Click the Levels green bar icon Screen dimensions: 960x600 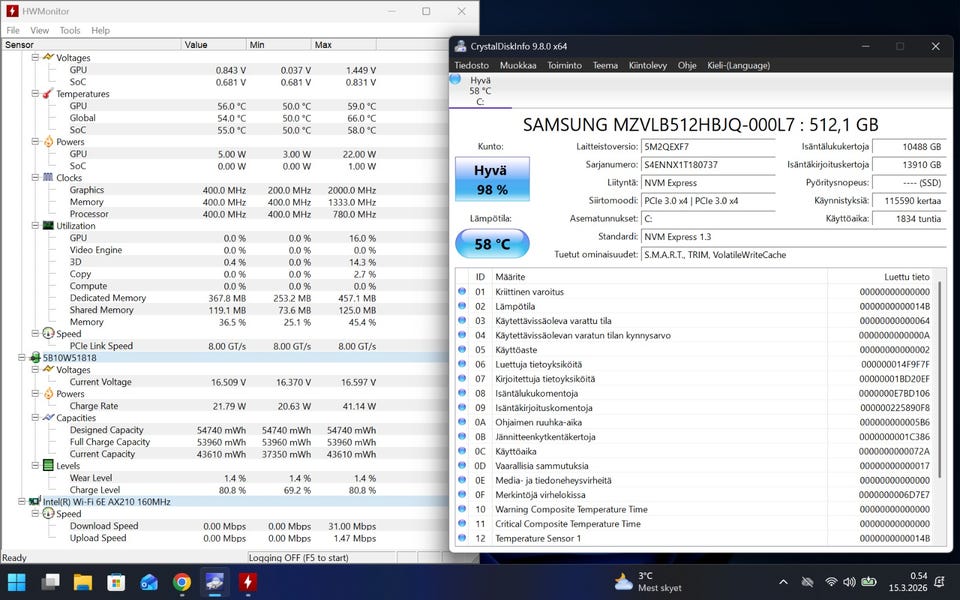pos(48,465)
